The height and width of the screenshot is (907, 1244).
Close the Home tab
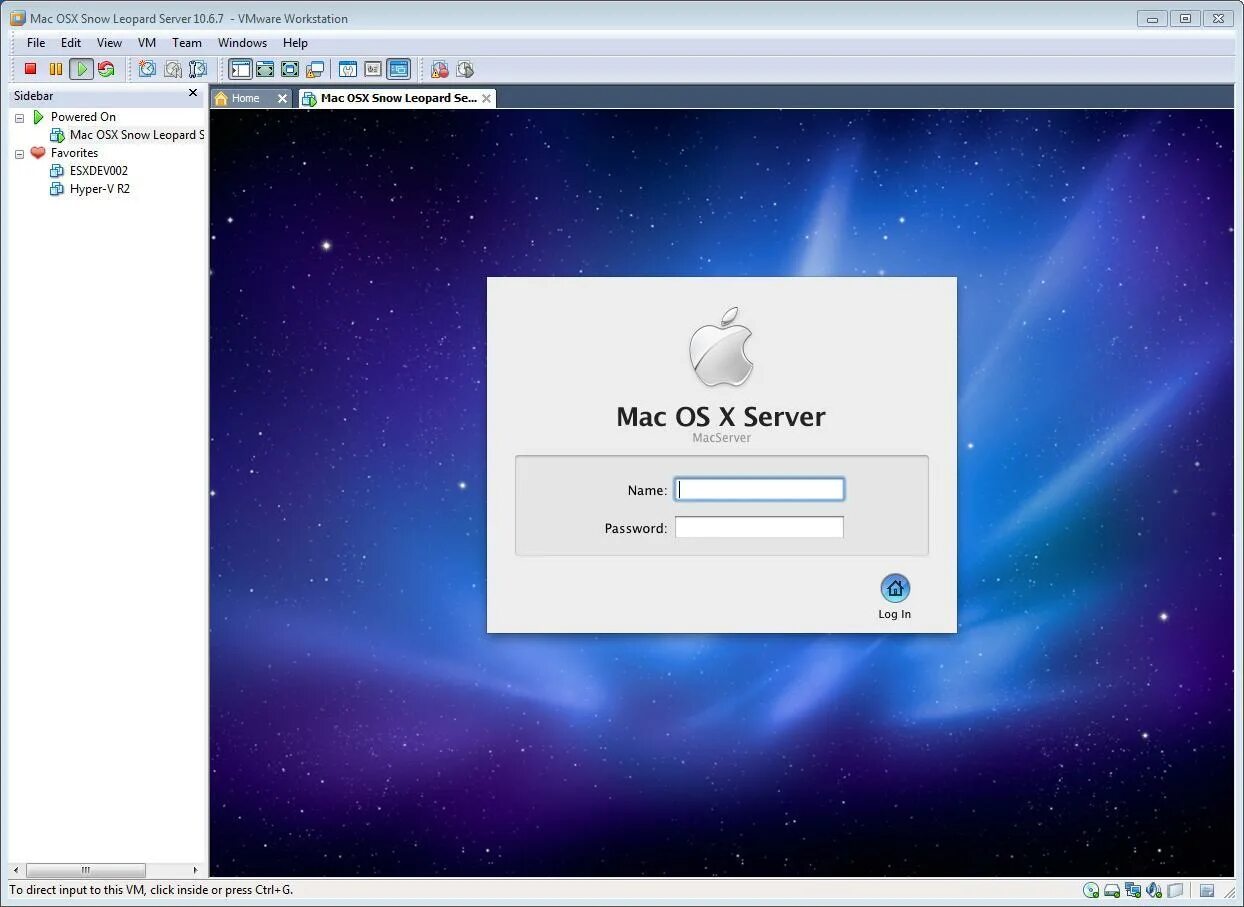[x=282, y=98]
